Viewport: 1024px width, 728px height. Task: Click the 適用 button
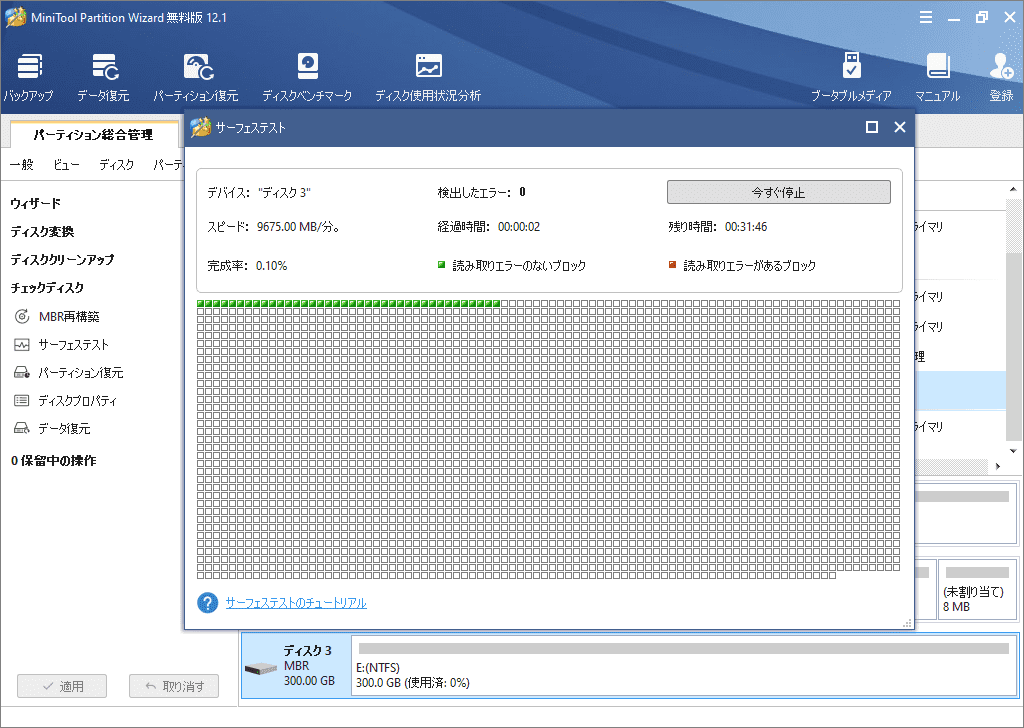[x=61, y=685]
